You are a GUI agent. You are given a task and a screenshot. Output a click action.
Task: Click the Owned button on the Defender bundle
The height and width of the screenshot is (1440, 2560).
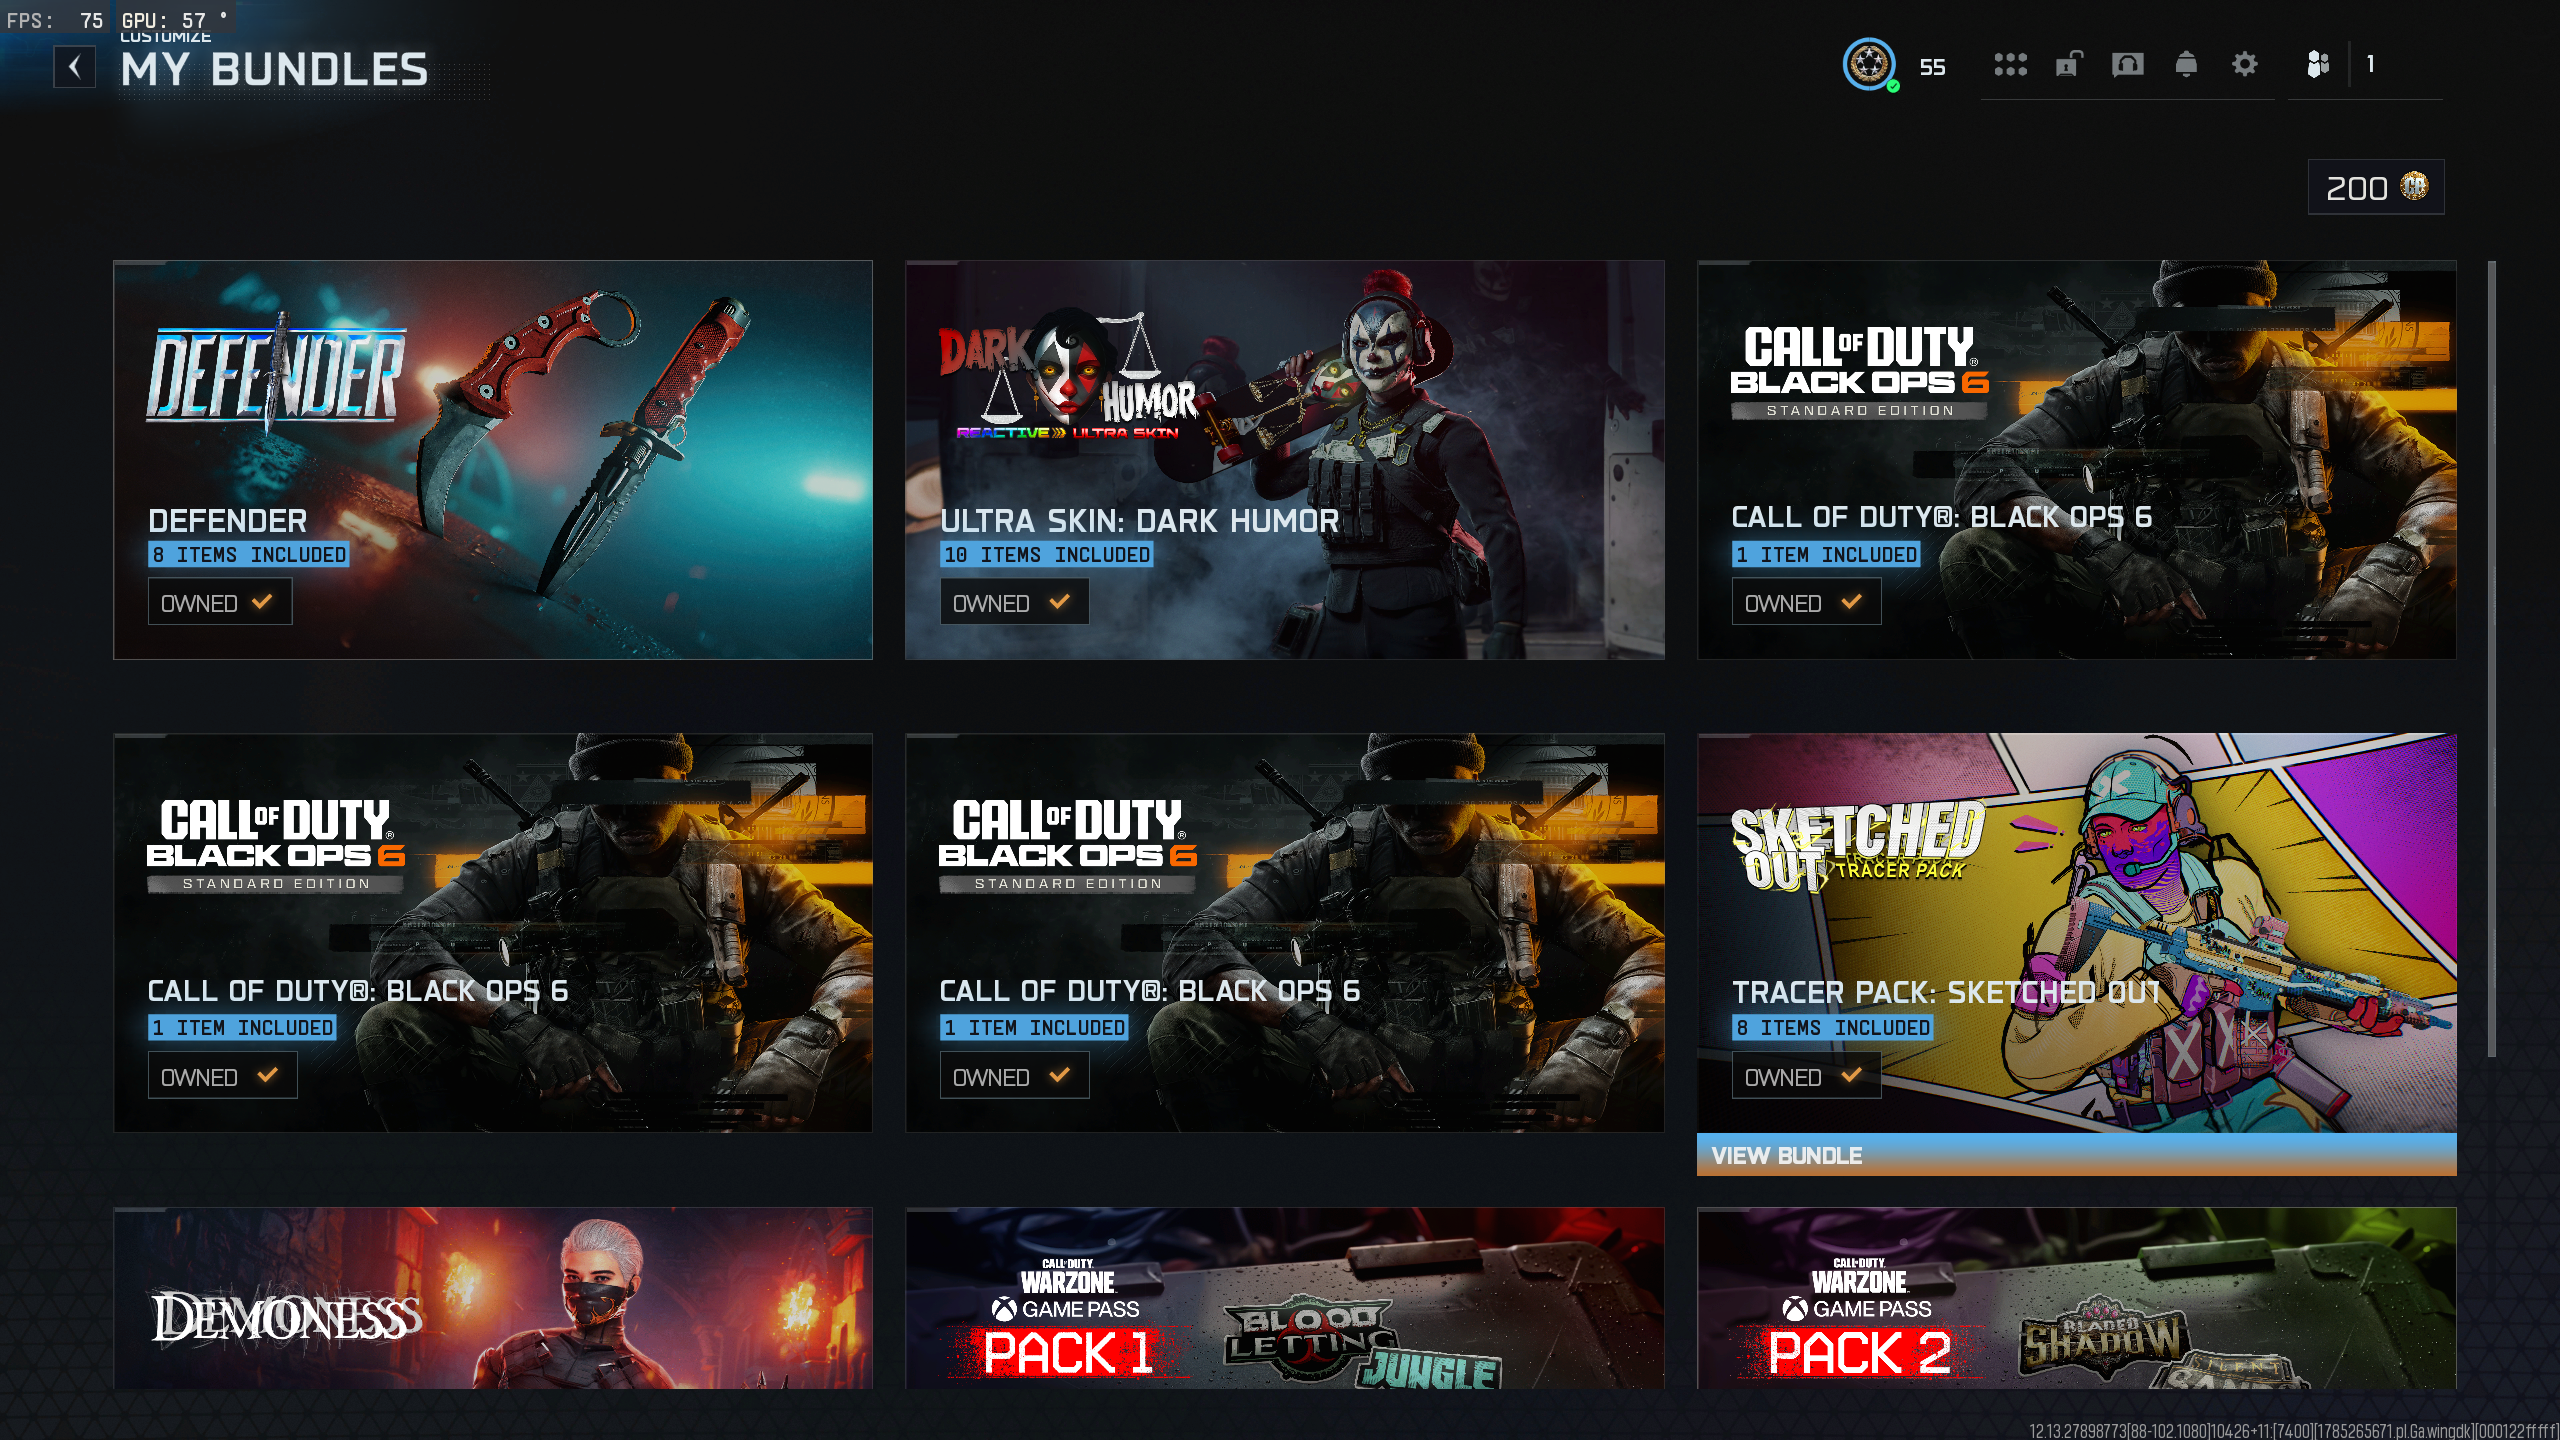click(x=220, y=603)
